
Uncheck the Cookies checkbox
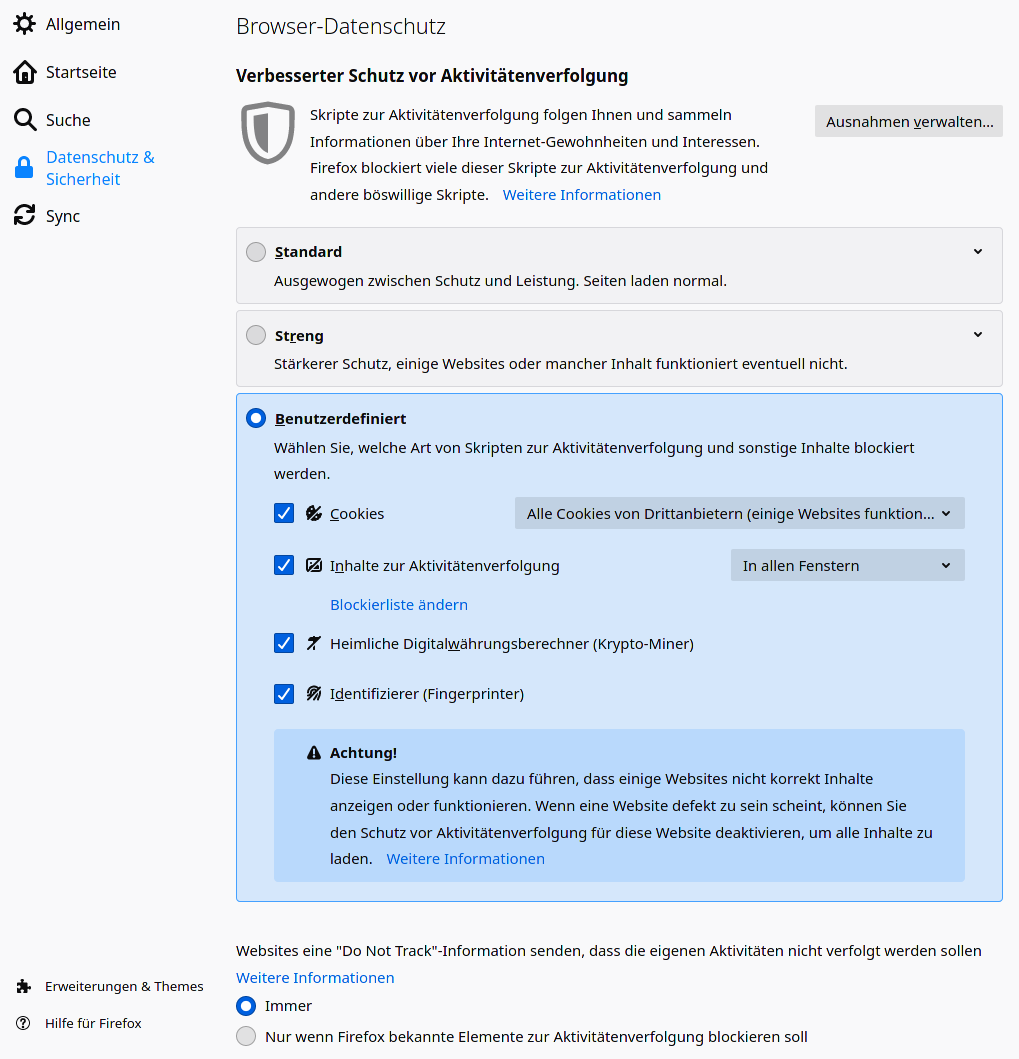(284, 514)
